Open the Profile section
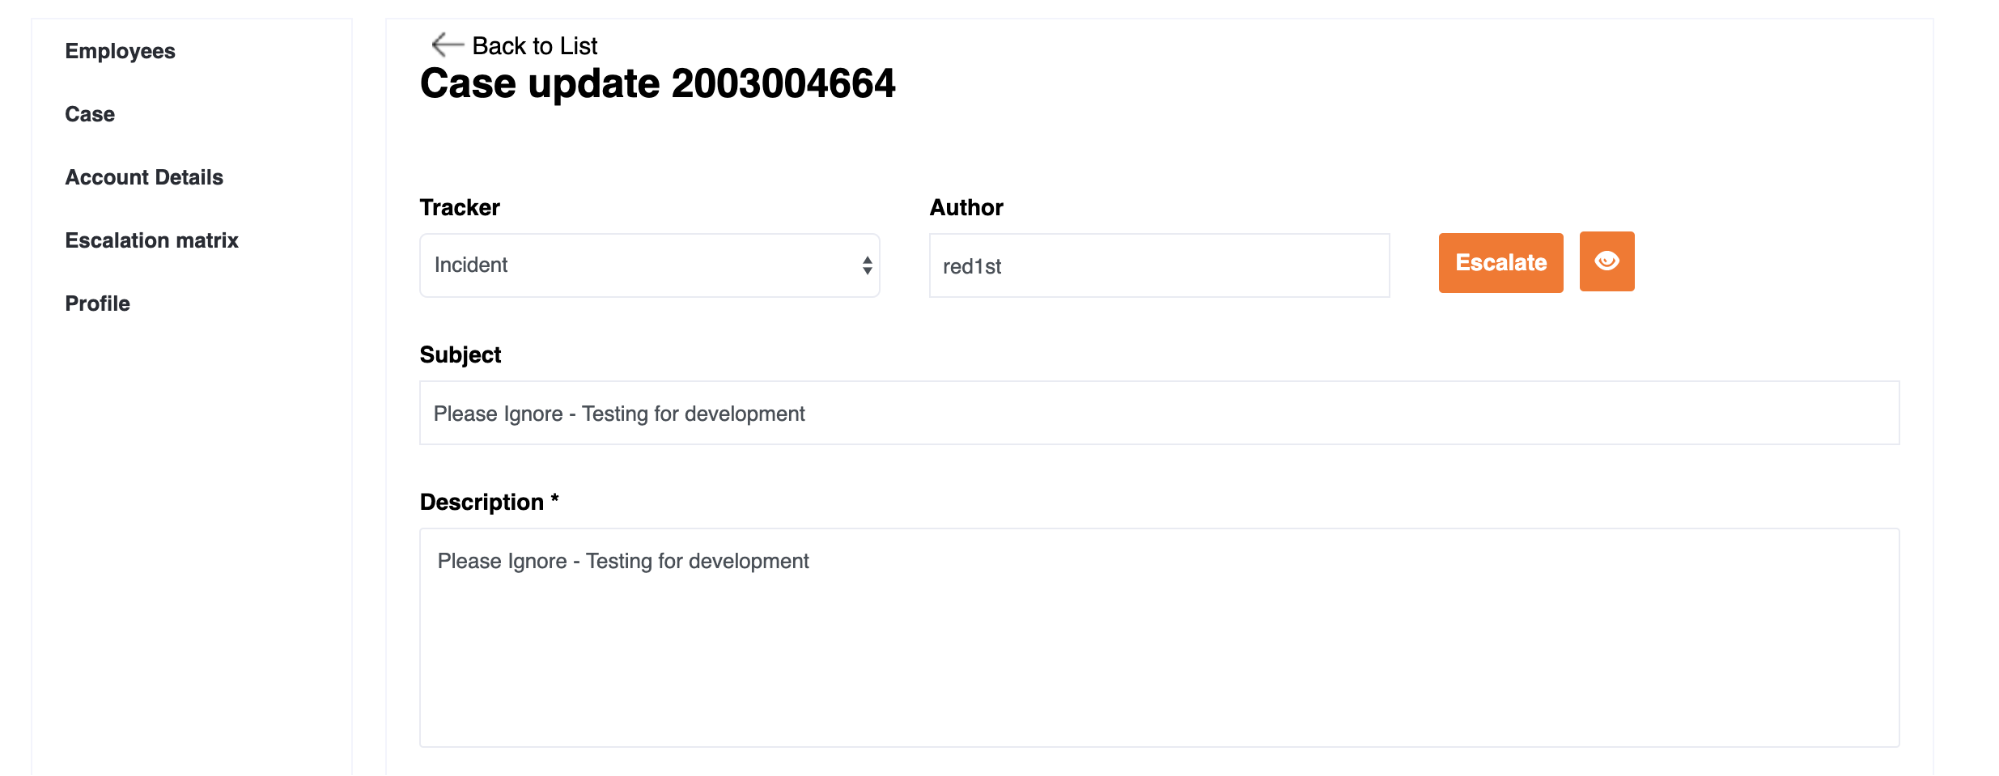Image resolution: width=1999 pixels, height=776 pixels. 98,303
